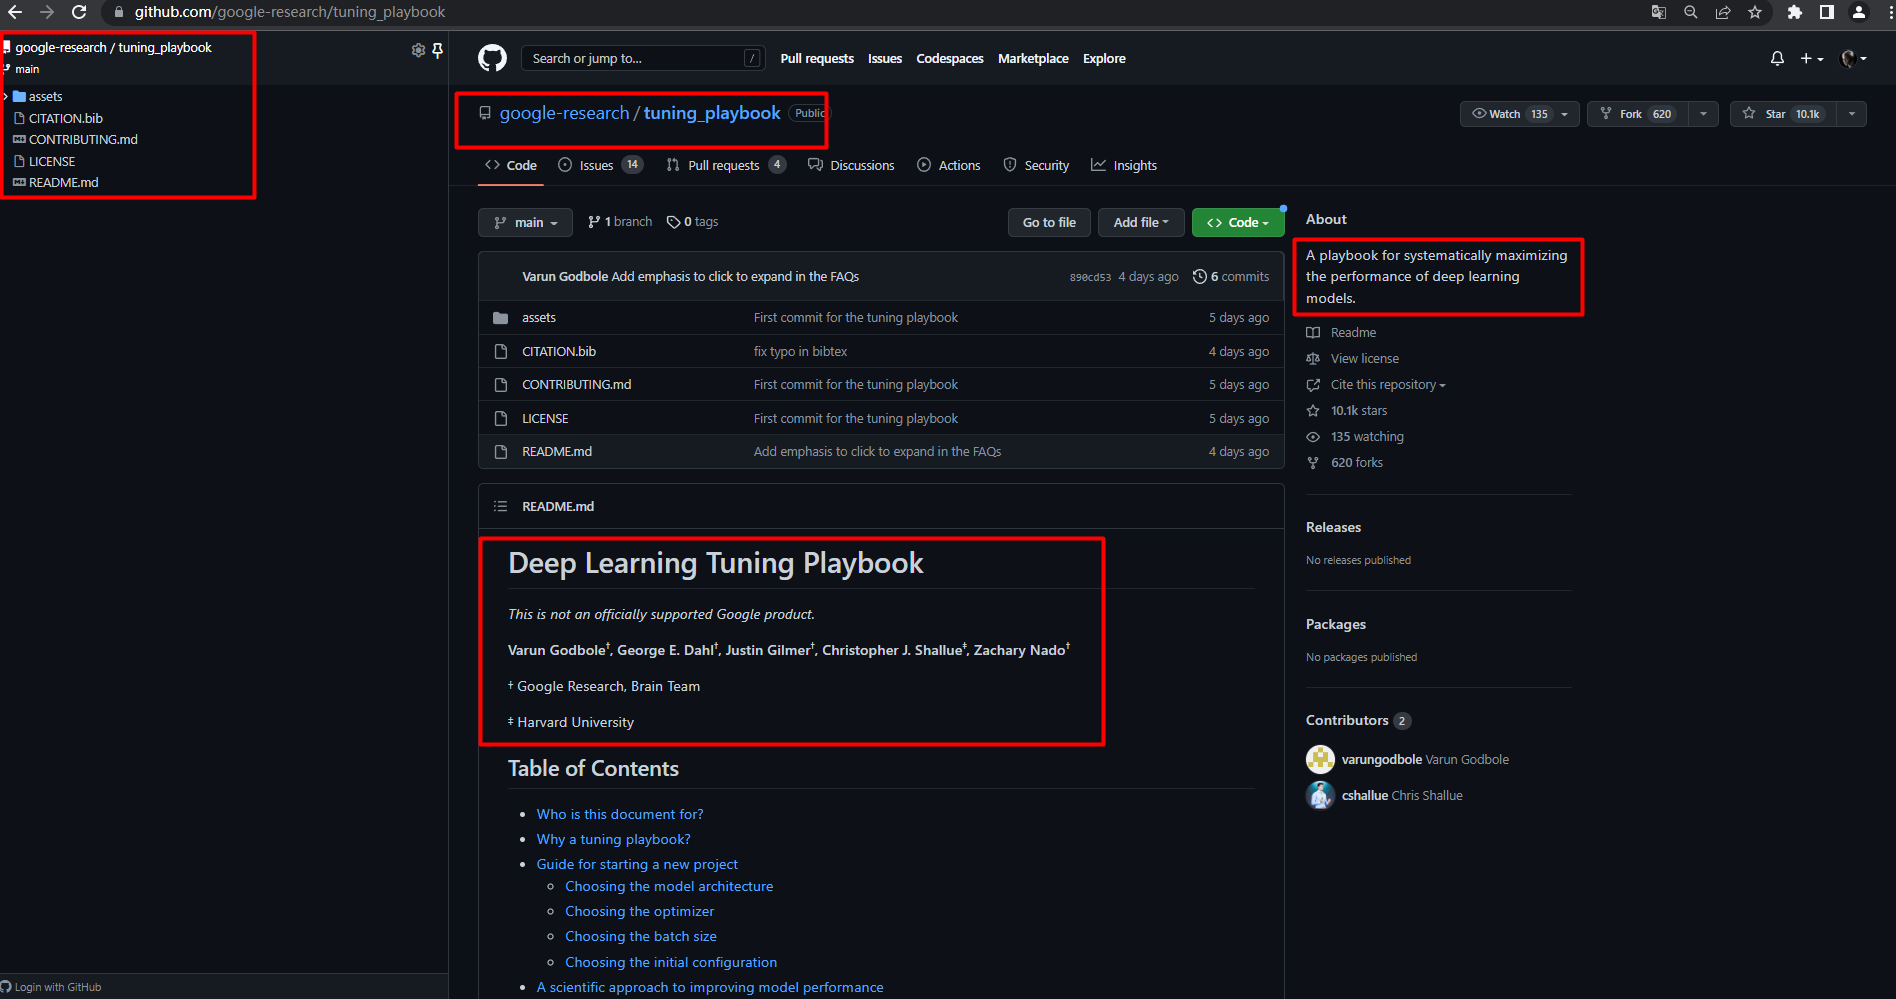Open the Fork options dropdown arrow
This screenshot has width=1896, height=999.
1703,114
